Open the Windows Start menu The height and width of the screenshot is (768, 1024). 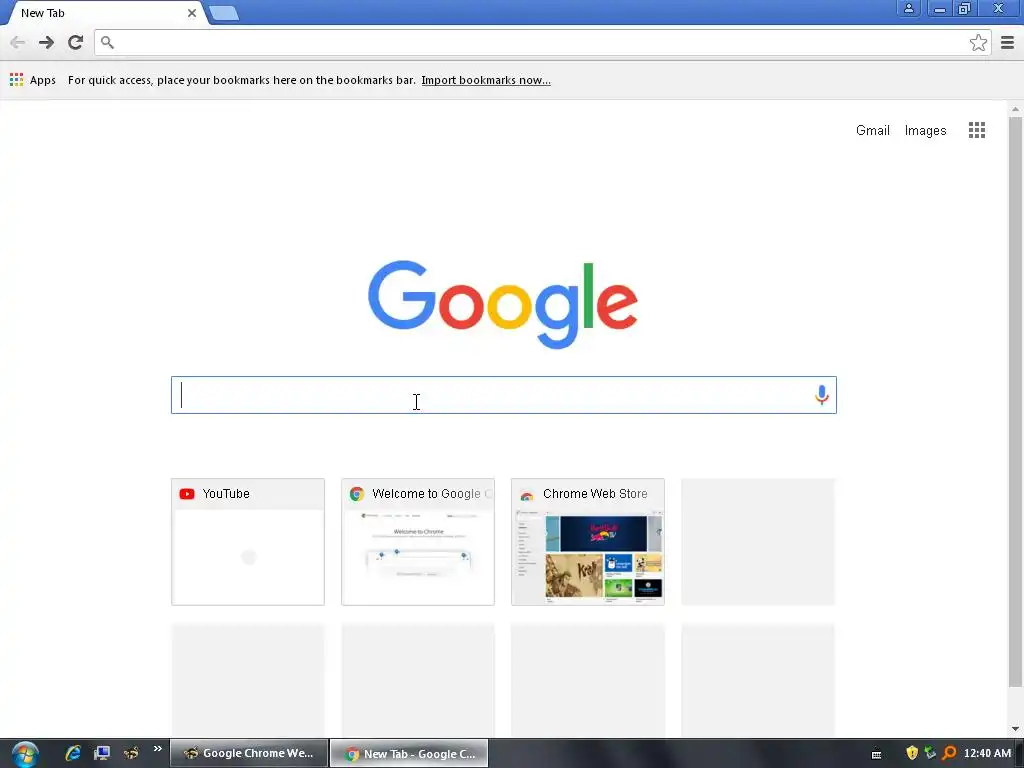pos(25,754)
